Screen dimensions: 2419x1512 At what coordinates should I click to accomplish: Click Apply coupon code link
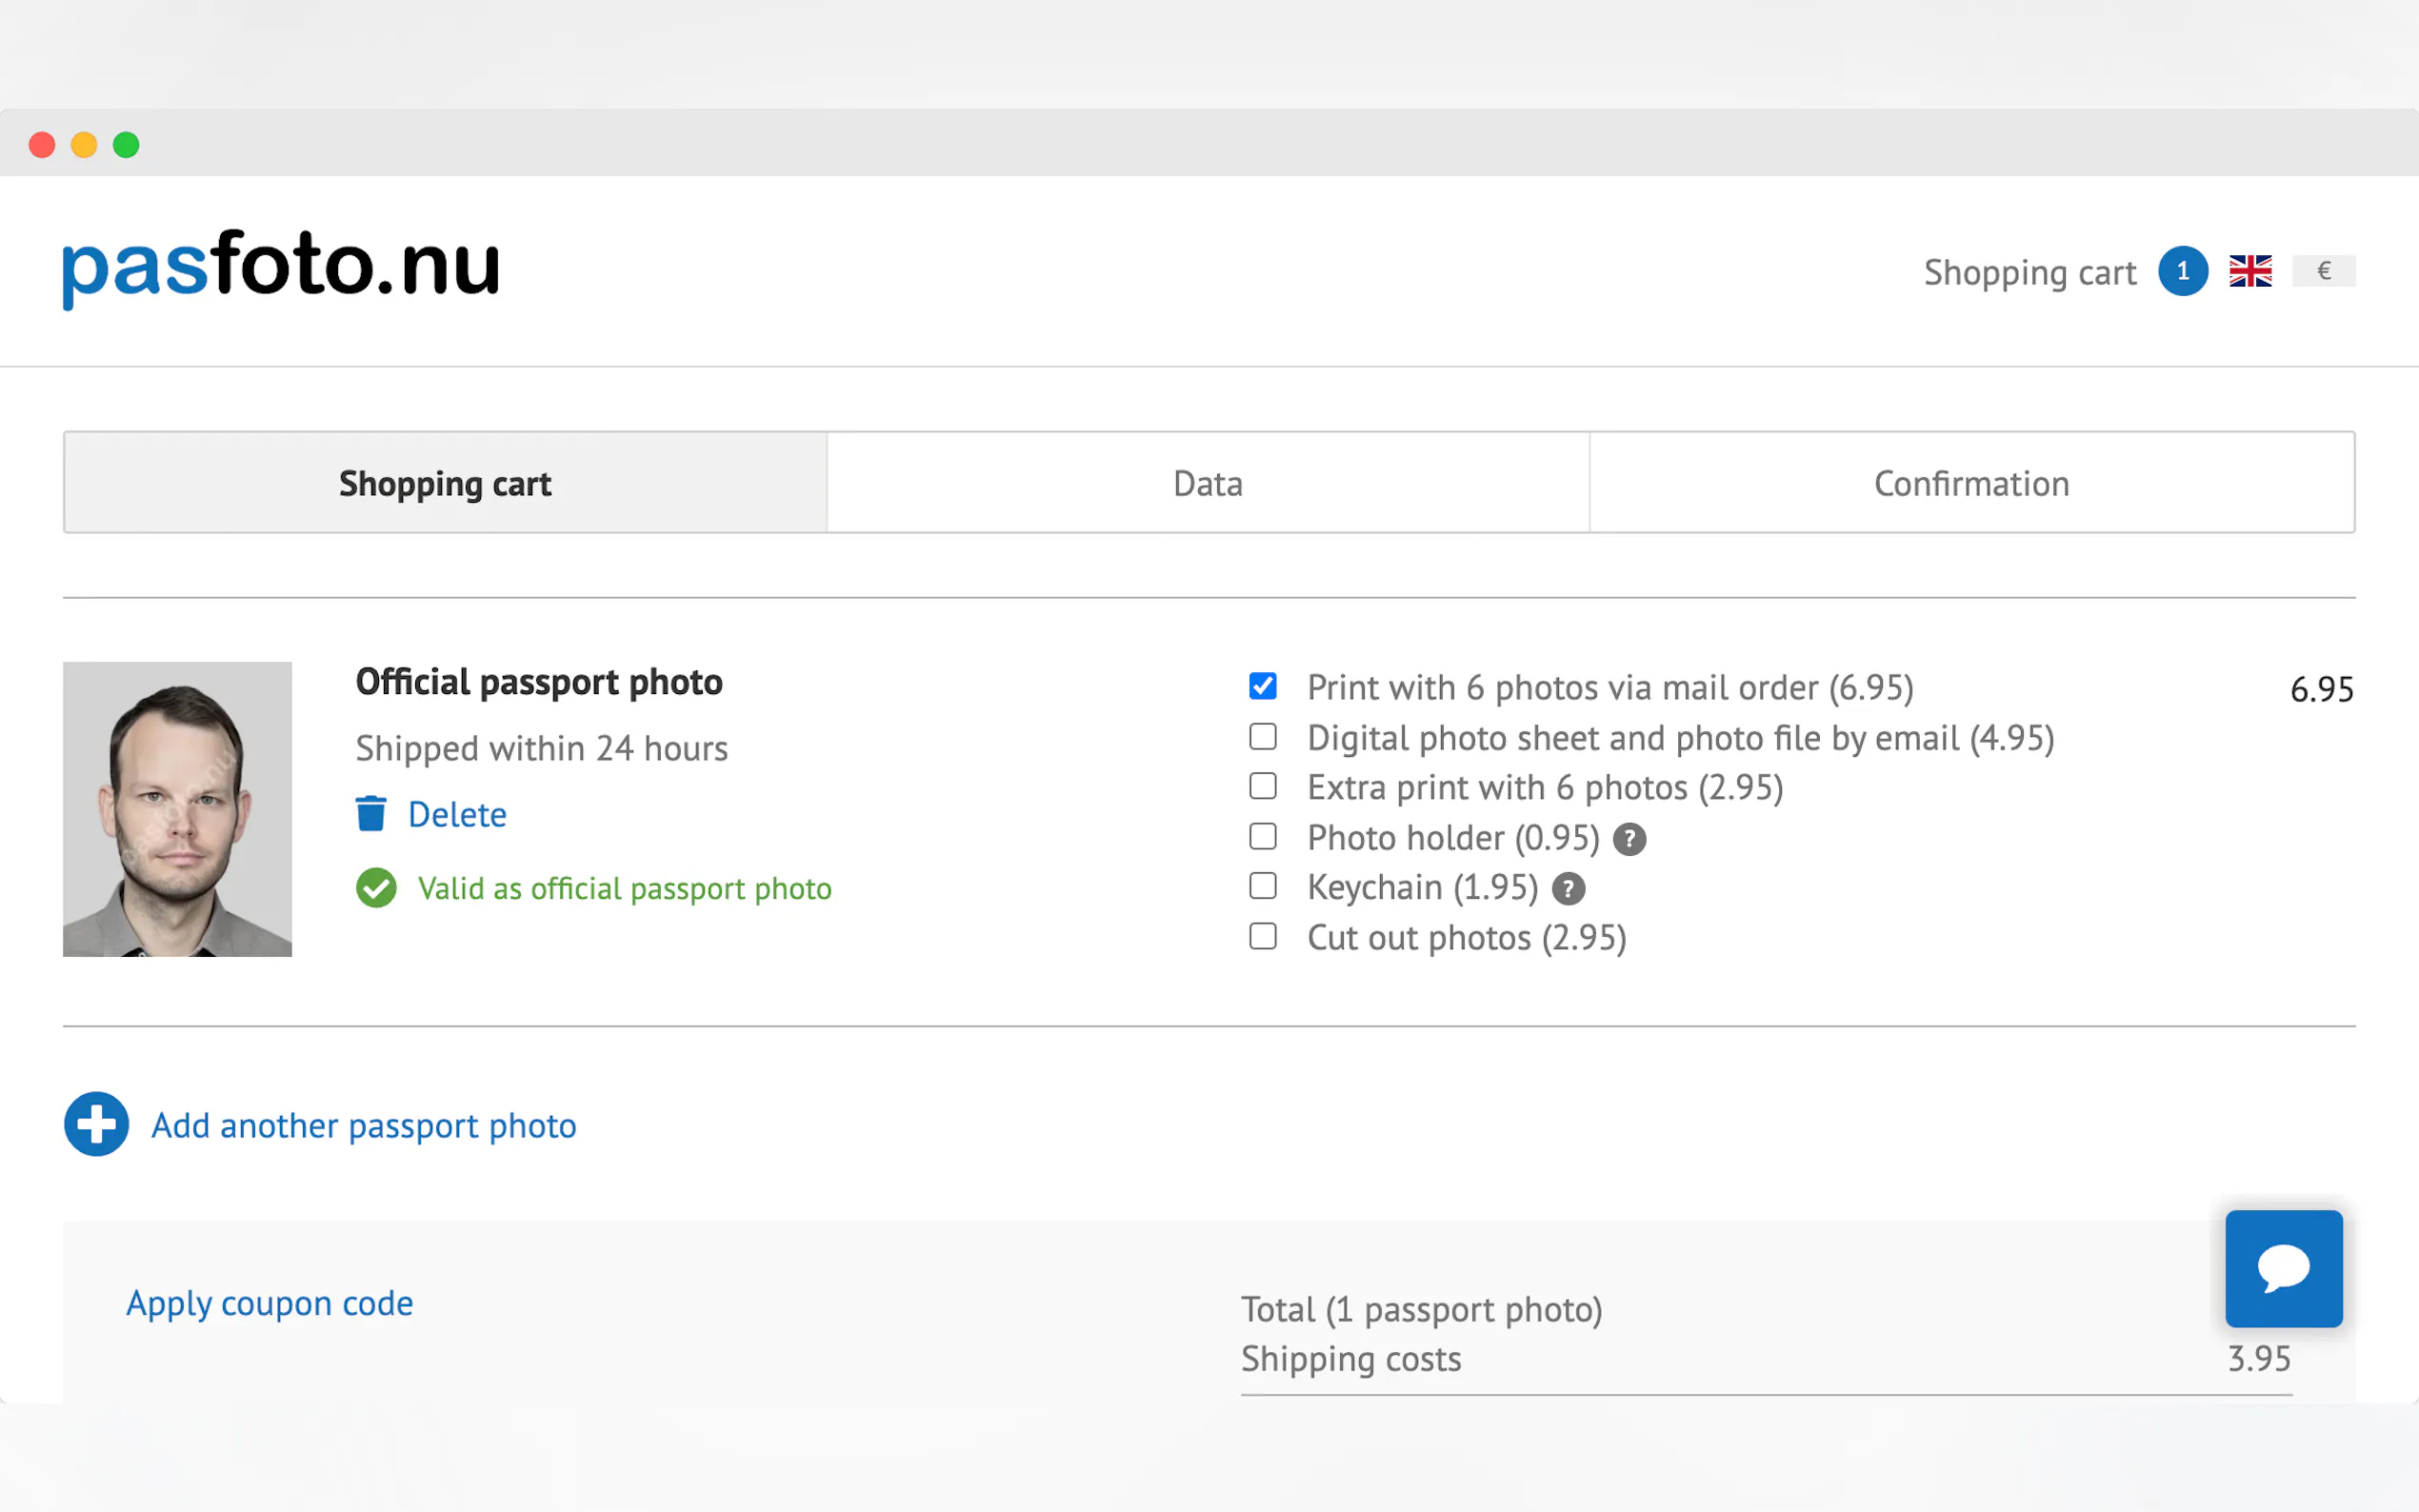point(269,1303)
